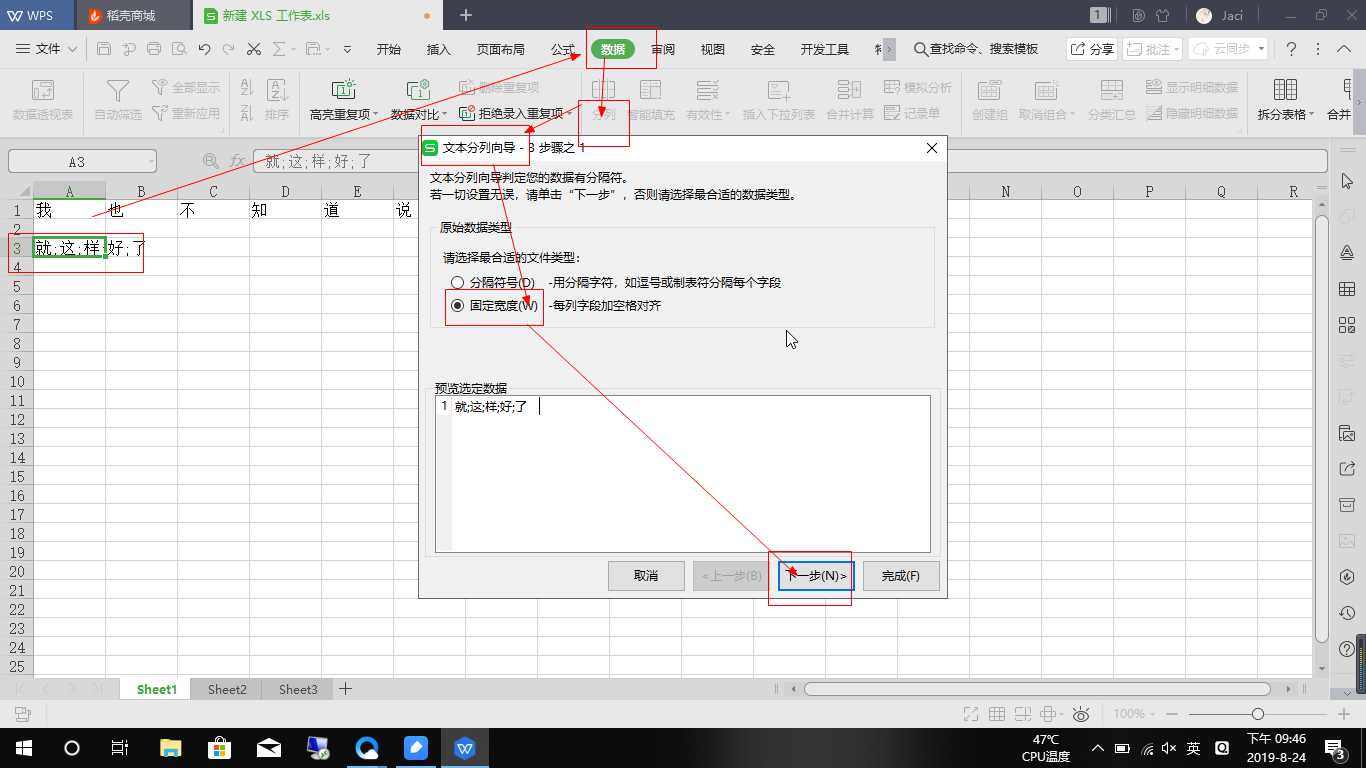Redo the last undone action

(x=229, y=49)
